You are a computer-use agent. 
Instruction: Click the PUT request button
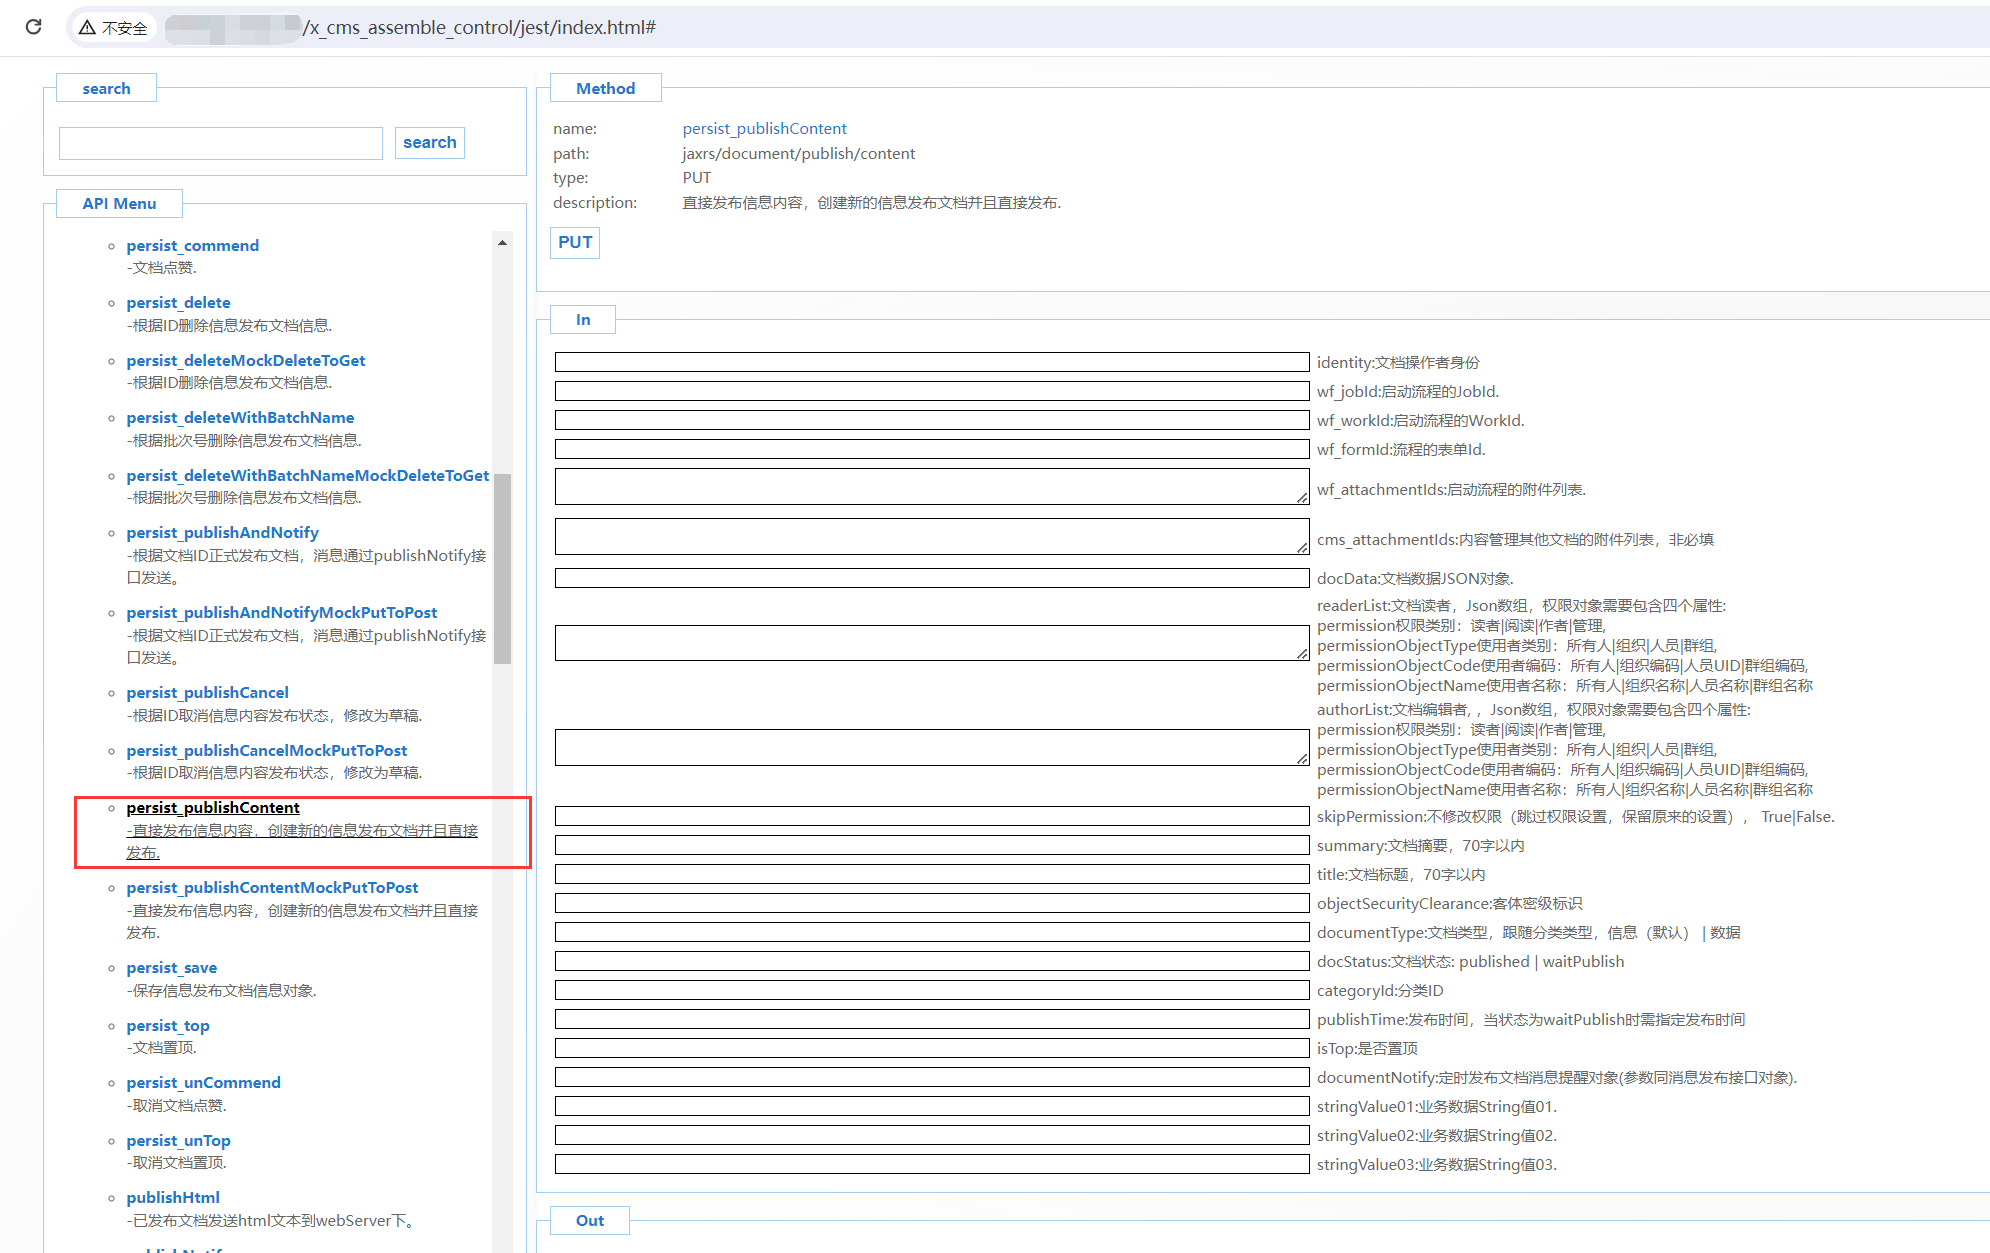click(x=575, y=242)
